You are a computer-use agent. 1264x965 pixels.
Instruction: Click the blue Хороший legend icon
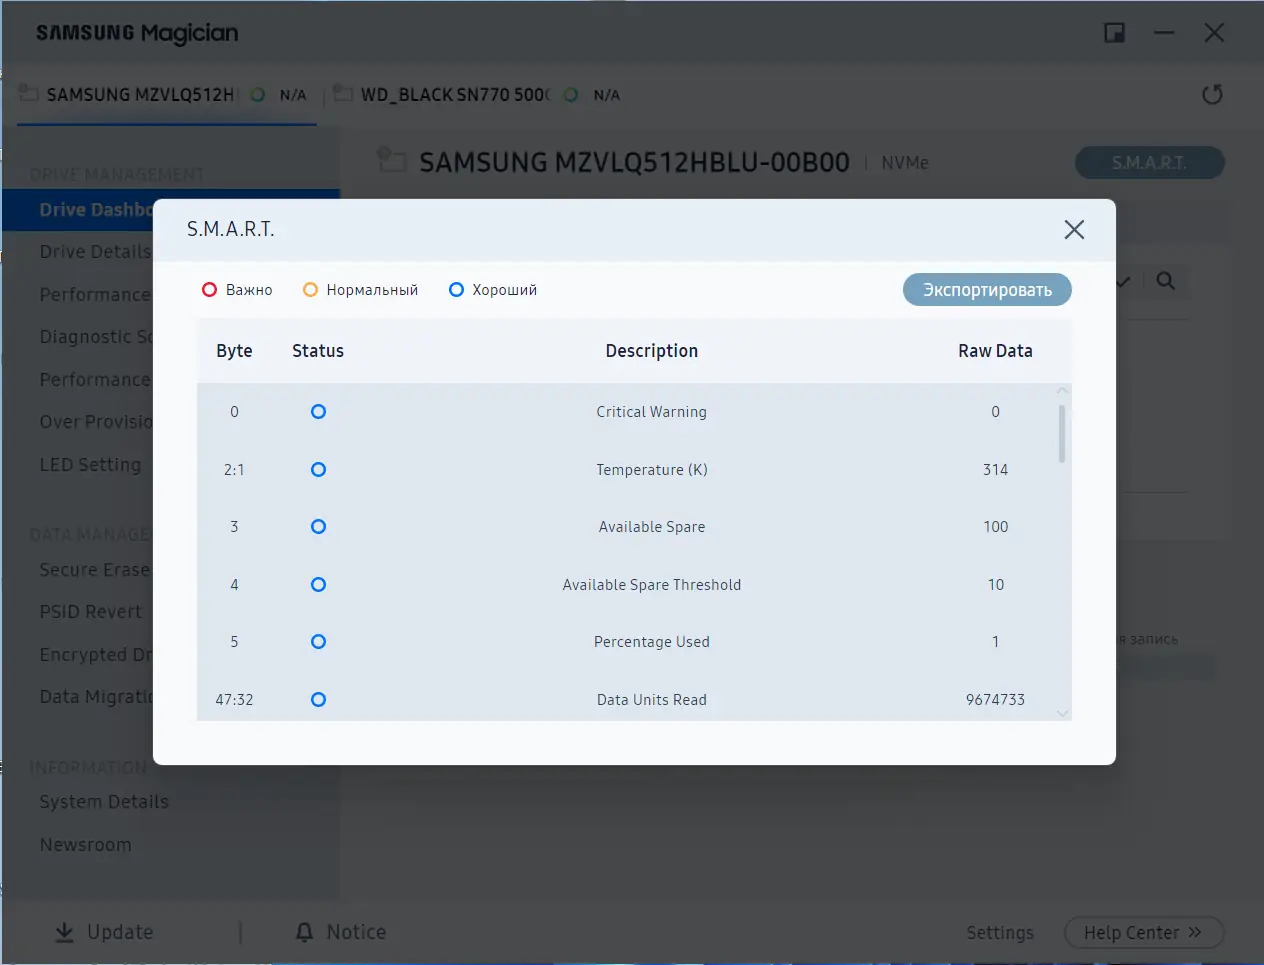click(456, 290)
